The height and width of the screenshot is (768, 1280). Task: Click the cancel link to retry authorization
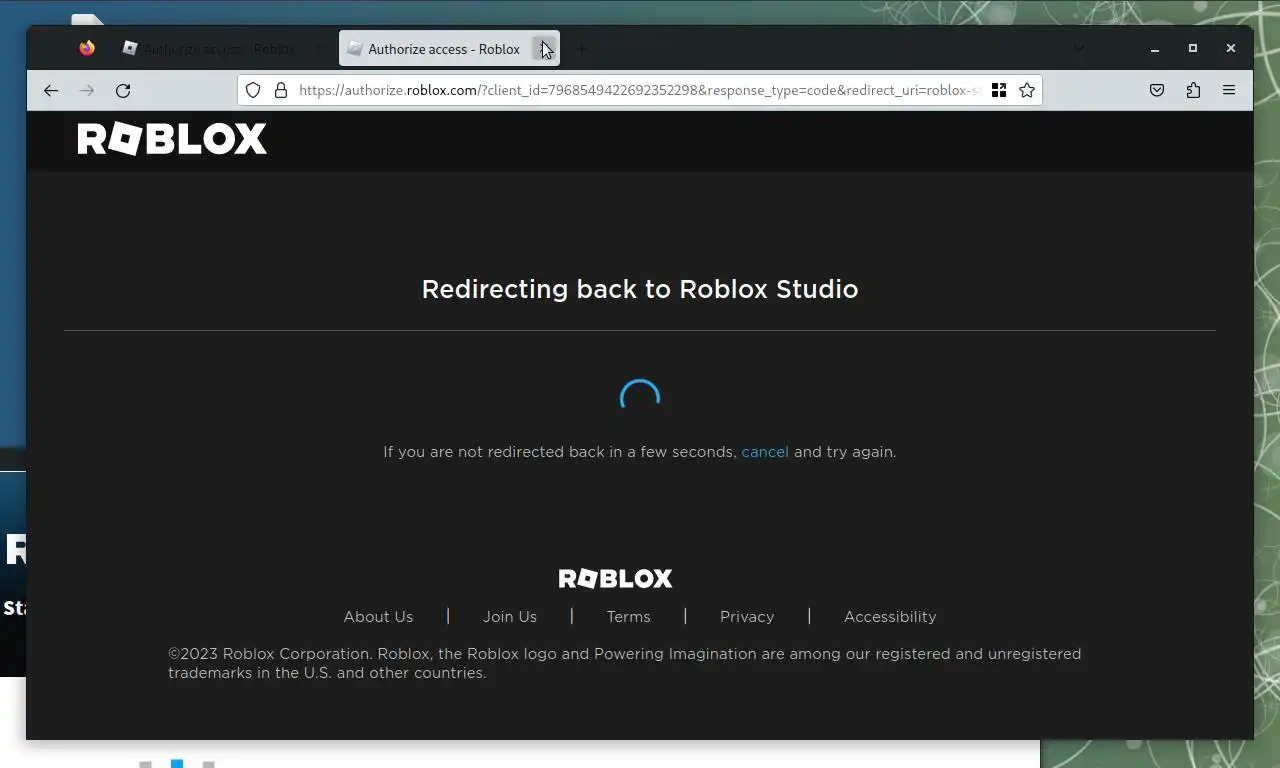(765, 452)
